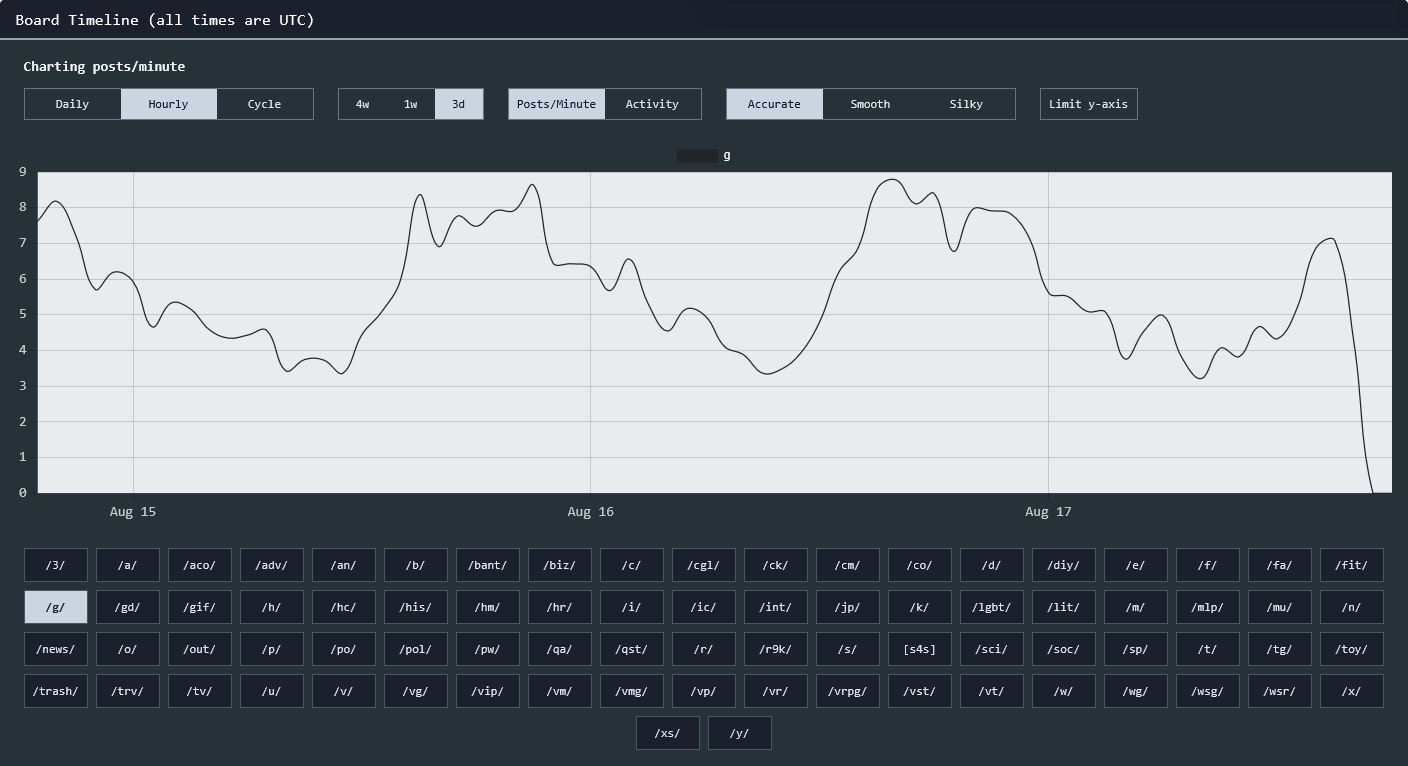Select the /toy/ board
1408x766 pixels.
(x=1352, y=649)
